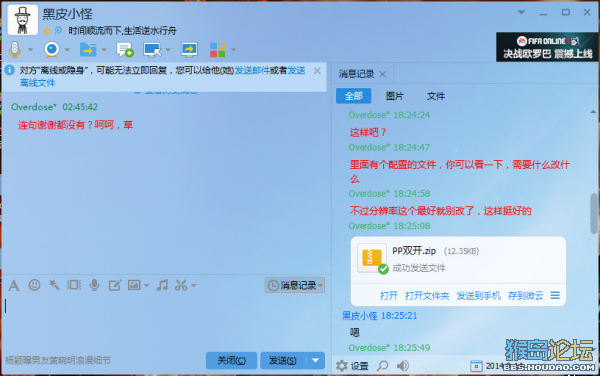Click the message 连句谢谢都没有？呵呵，草
The image size is (600, 376).
click(x=75, y=125)
